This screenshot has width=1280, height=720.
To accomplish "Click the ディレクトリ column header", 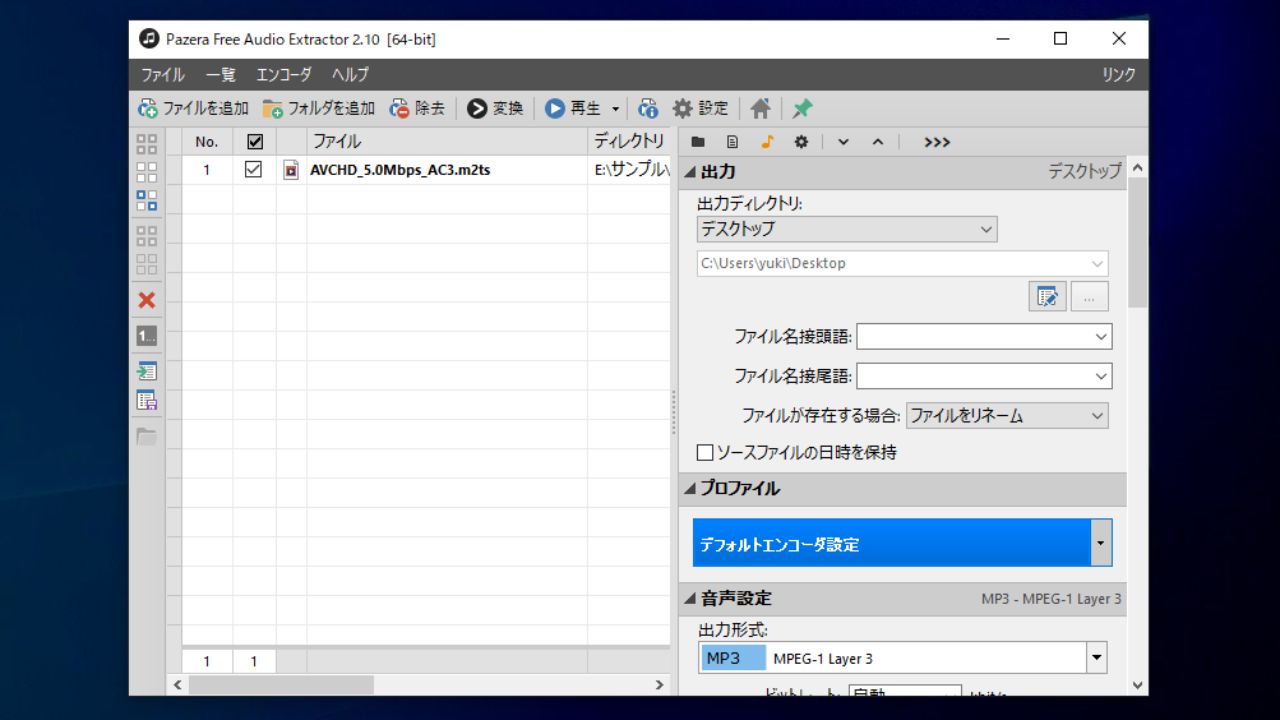I will 629,142.
